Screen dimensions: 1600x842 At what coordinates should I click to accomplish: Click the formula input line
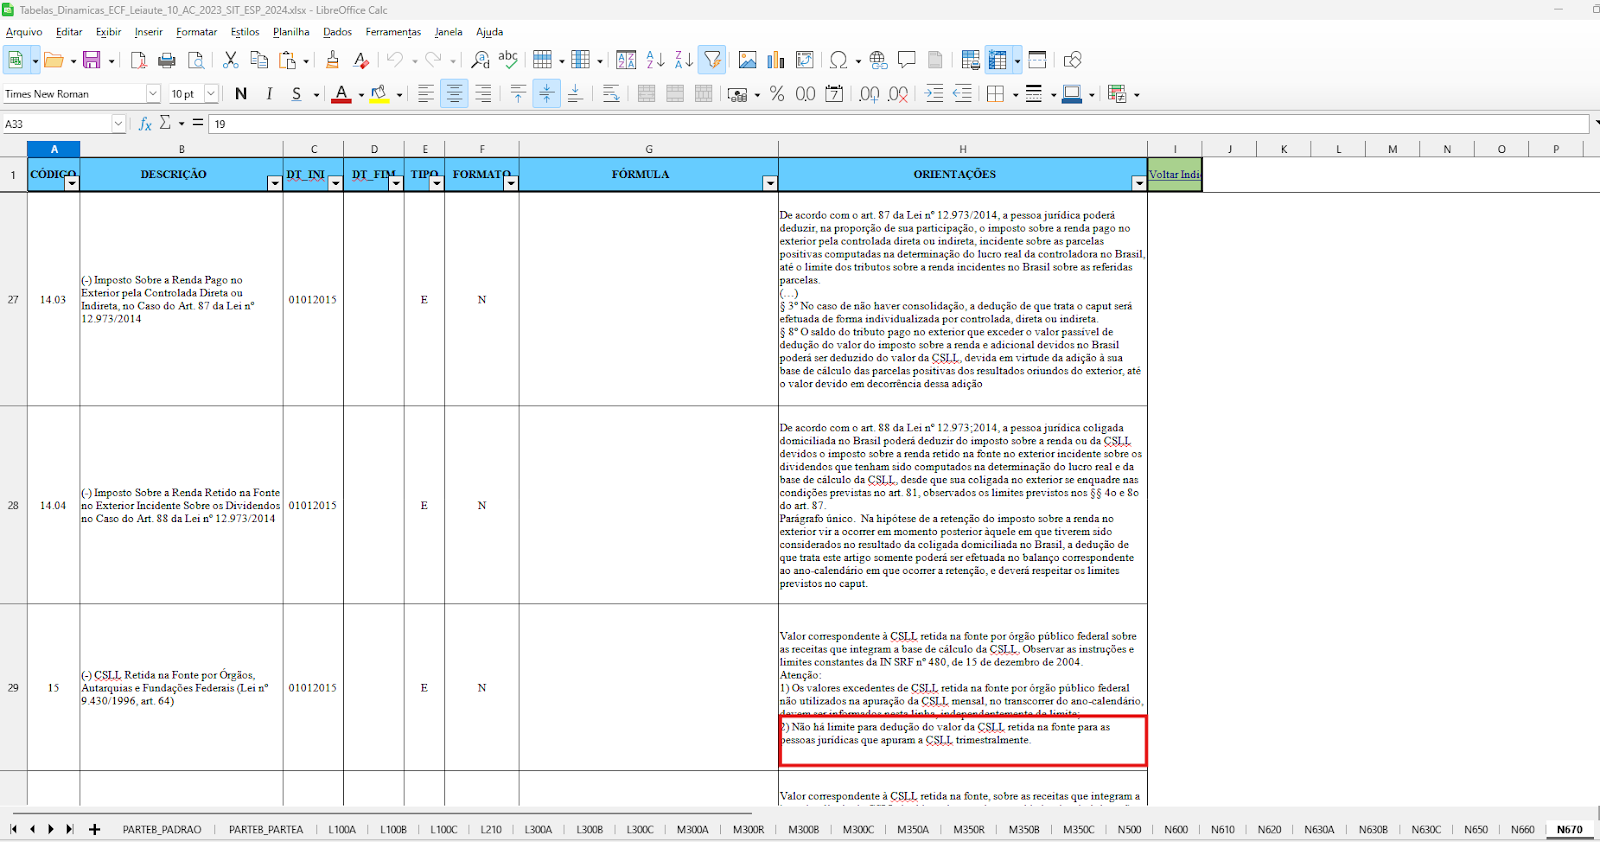pos(898,124)
